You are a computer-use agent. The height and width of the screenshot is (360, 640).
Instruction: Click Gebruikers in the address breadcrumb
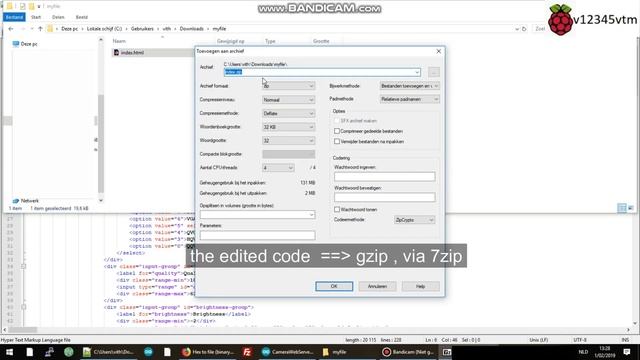tap(142, 29)
